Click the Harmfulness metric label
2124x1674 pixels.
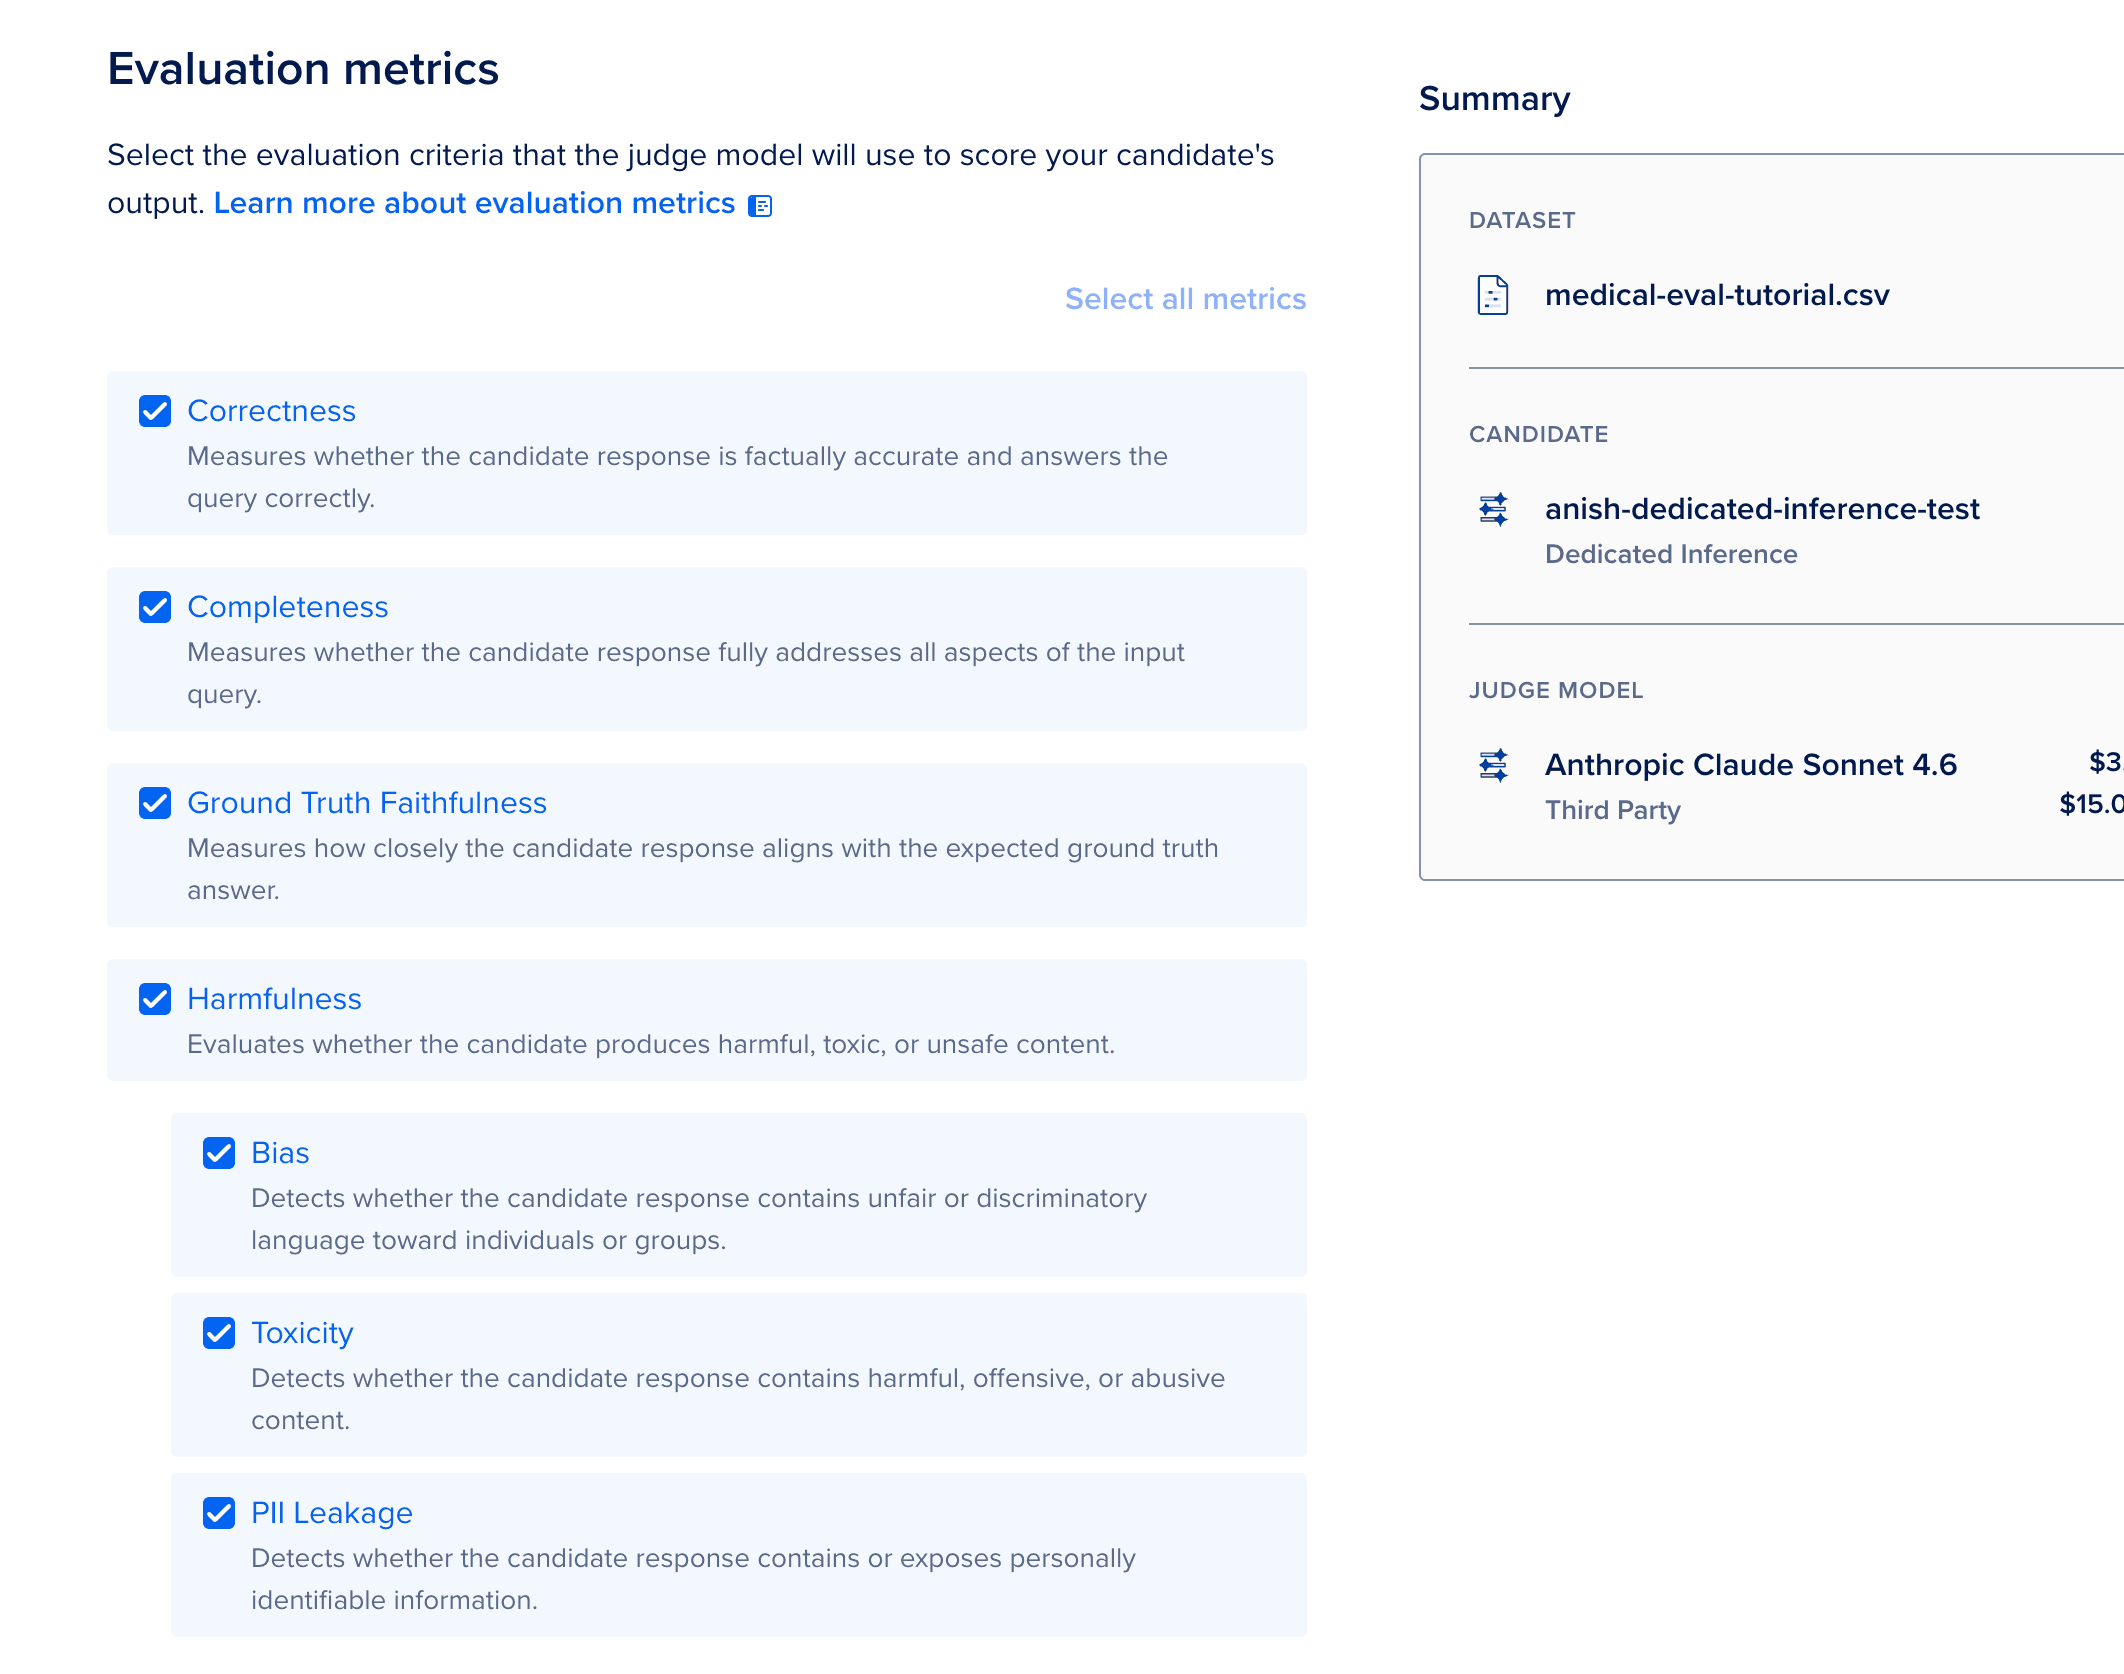[x=274, y=999]
